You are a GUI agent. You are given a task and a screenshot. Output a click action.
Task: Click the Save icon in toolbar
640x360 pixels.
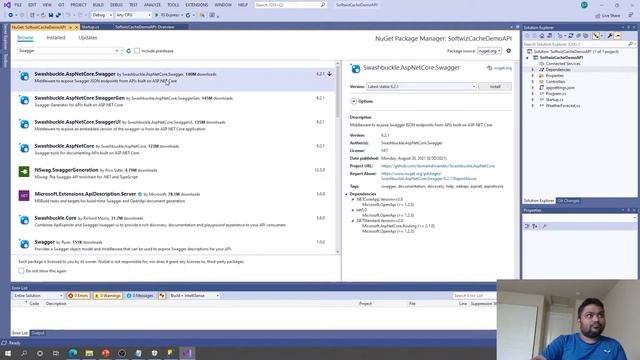point(51,15)
